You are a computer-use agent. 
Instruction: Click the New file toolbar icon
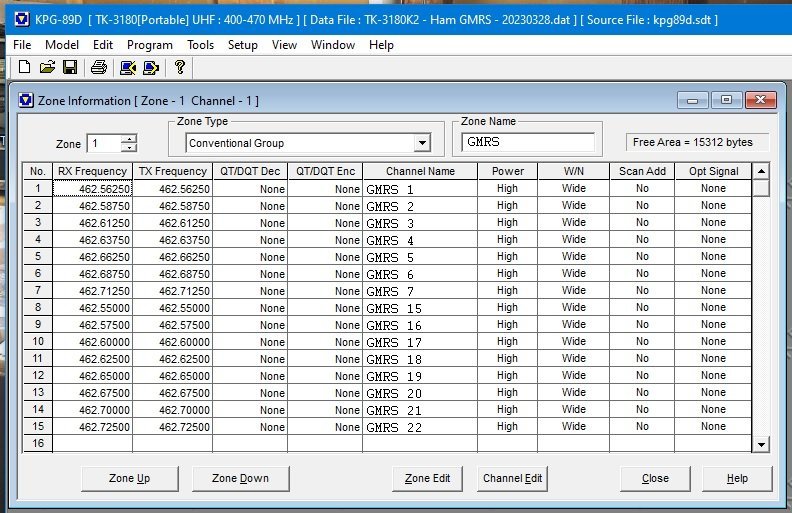24,67
